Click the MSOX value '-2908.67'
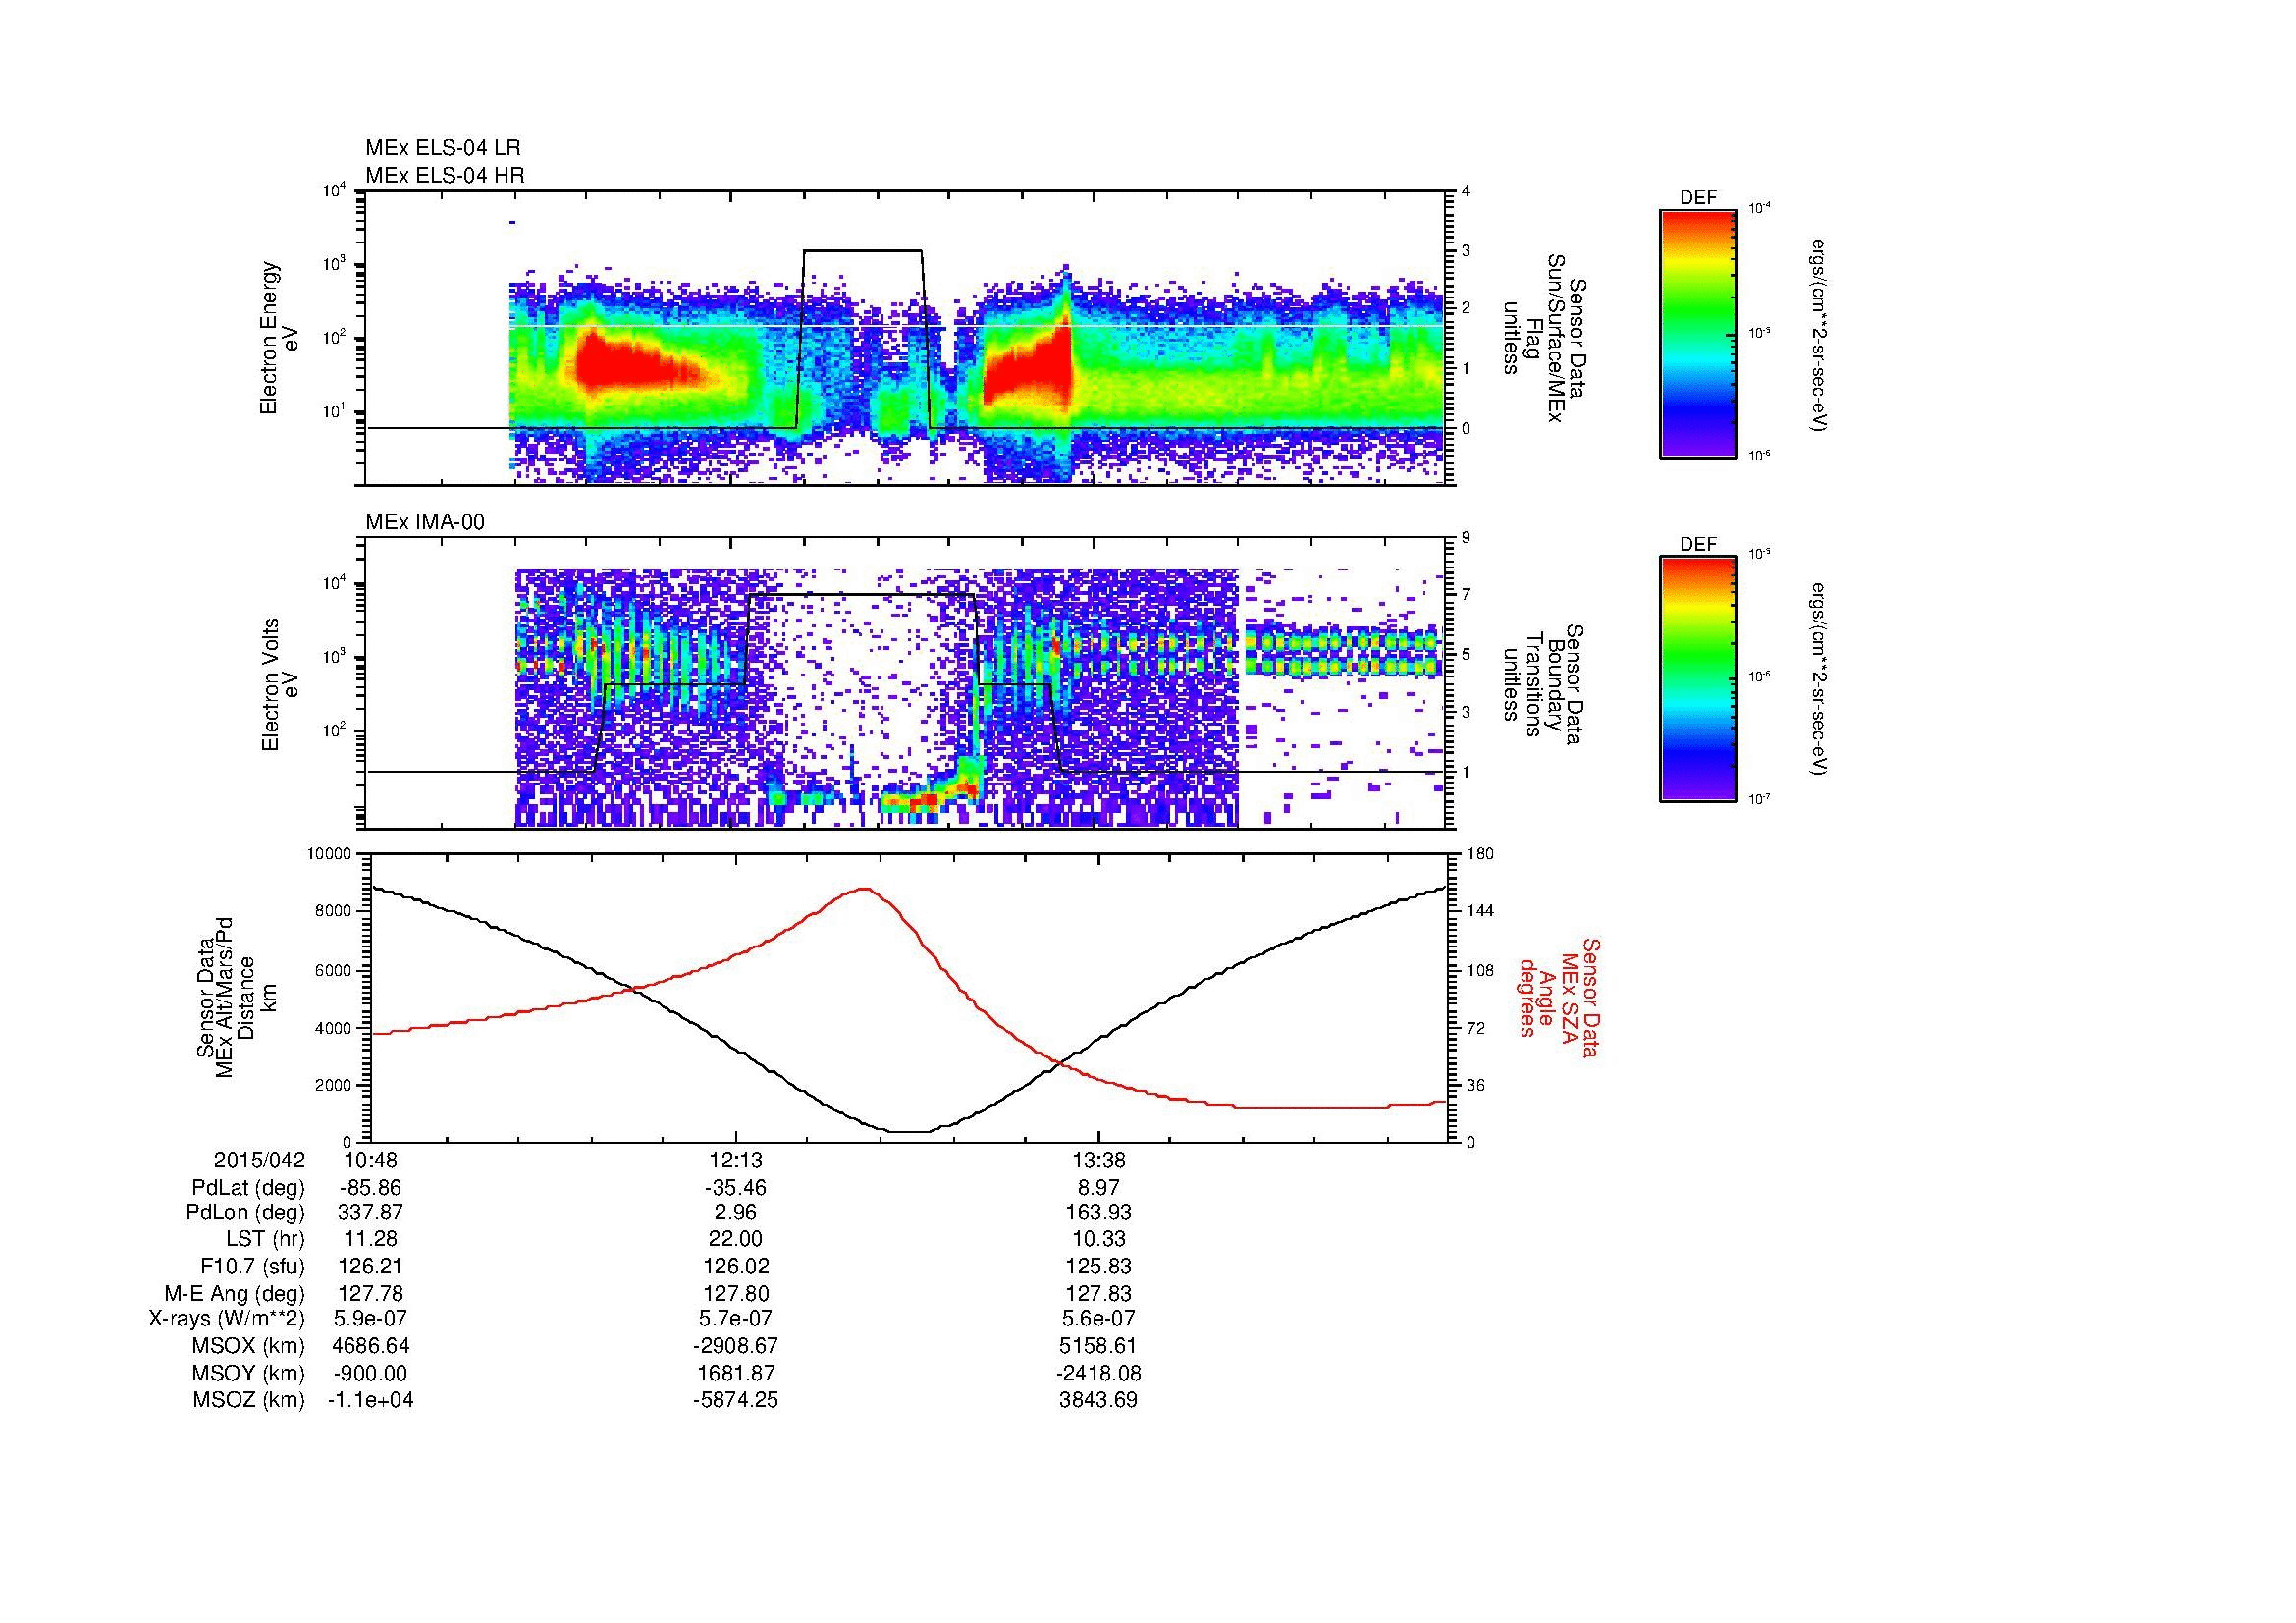This screenshot has width=2296, height=1623. point(736,1346)
